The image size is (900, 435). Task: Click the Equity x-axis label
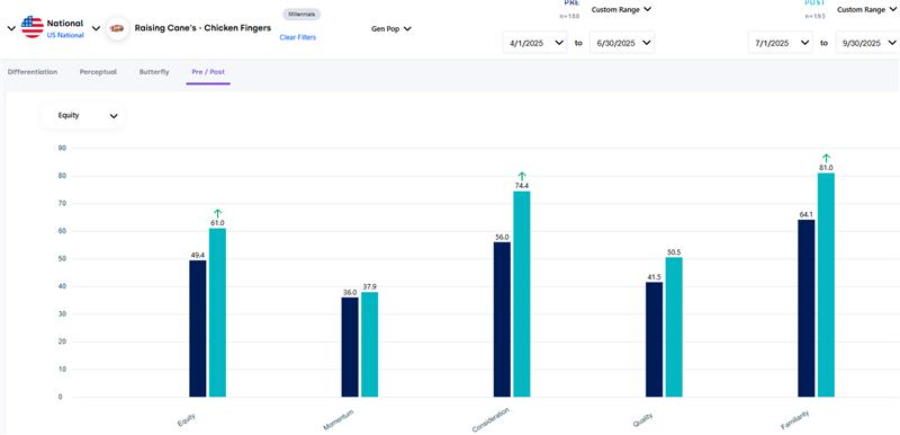(187, 418)
